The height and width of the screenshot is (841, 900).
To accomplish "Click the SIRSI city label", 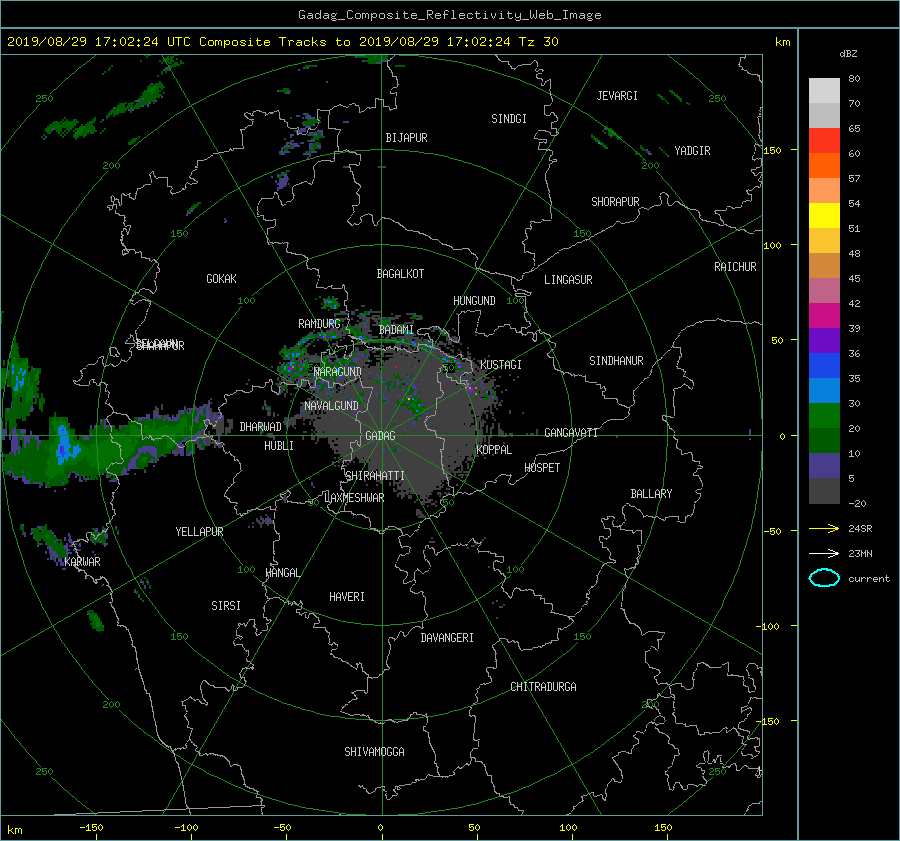I will point(226,606).
